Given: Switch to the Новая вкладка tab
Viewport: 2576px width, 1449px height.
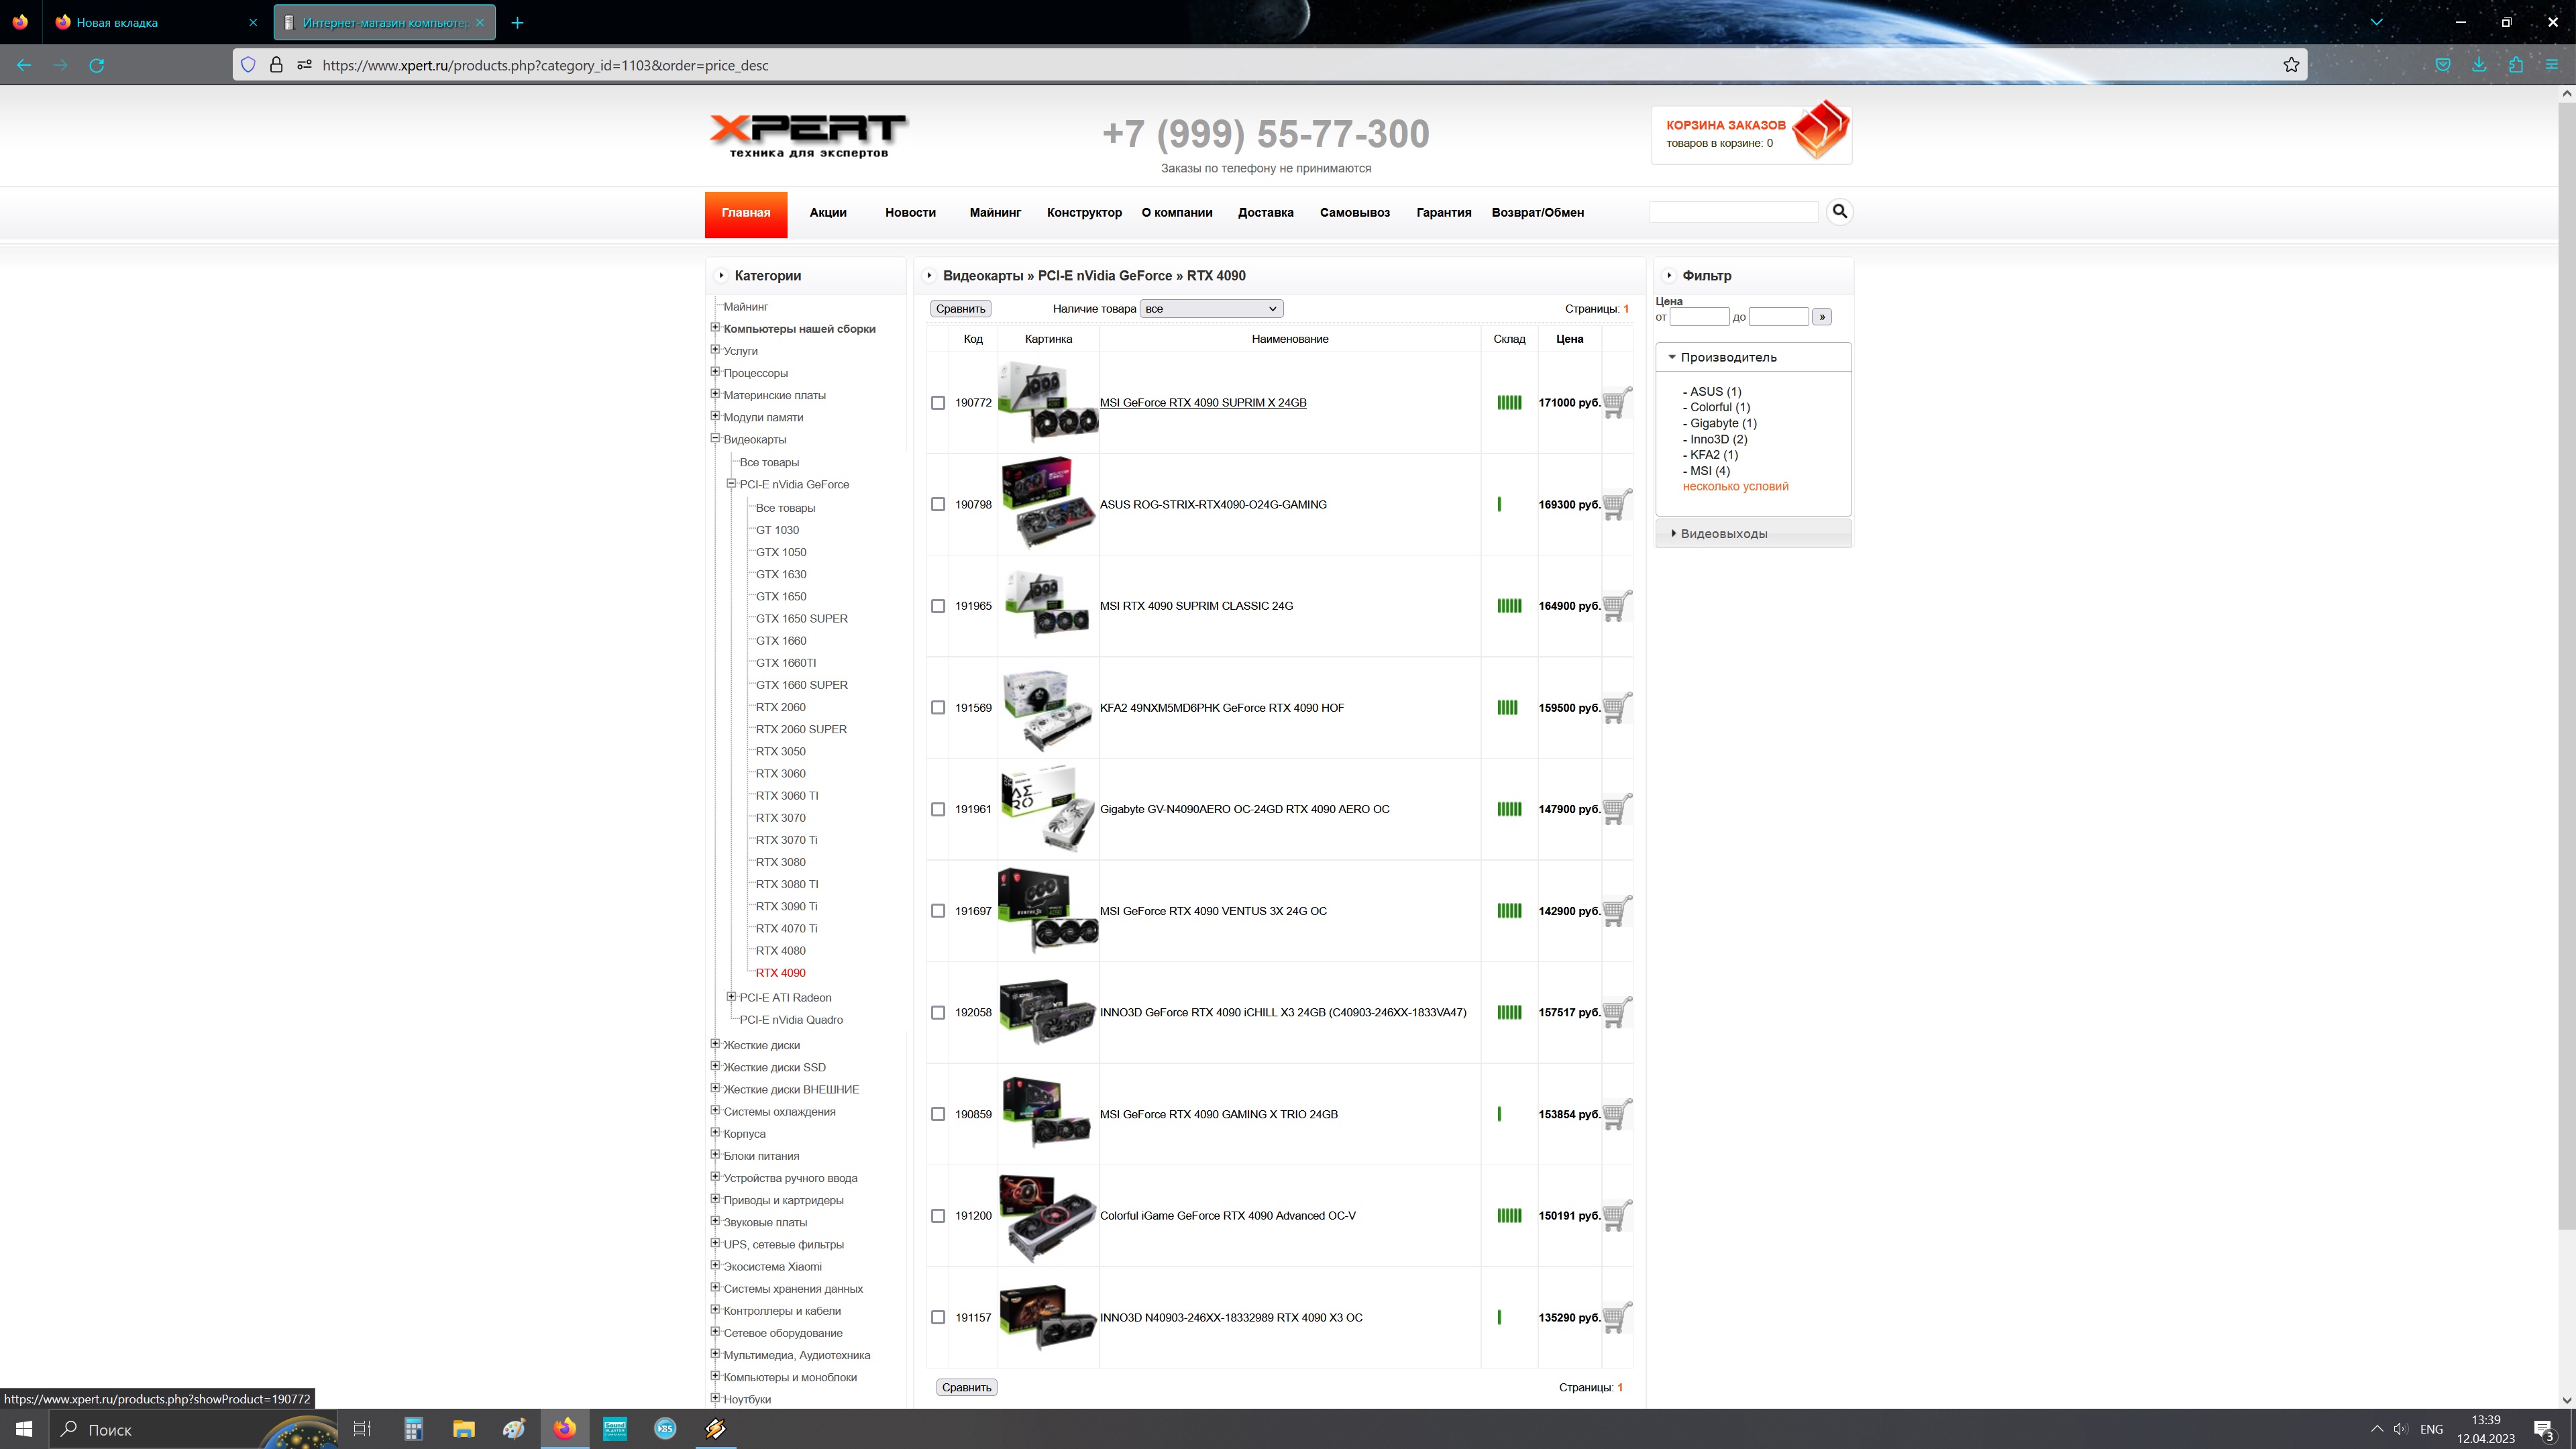Looking at the screenshot, I should pos(117,22).
